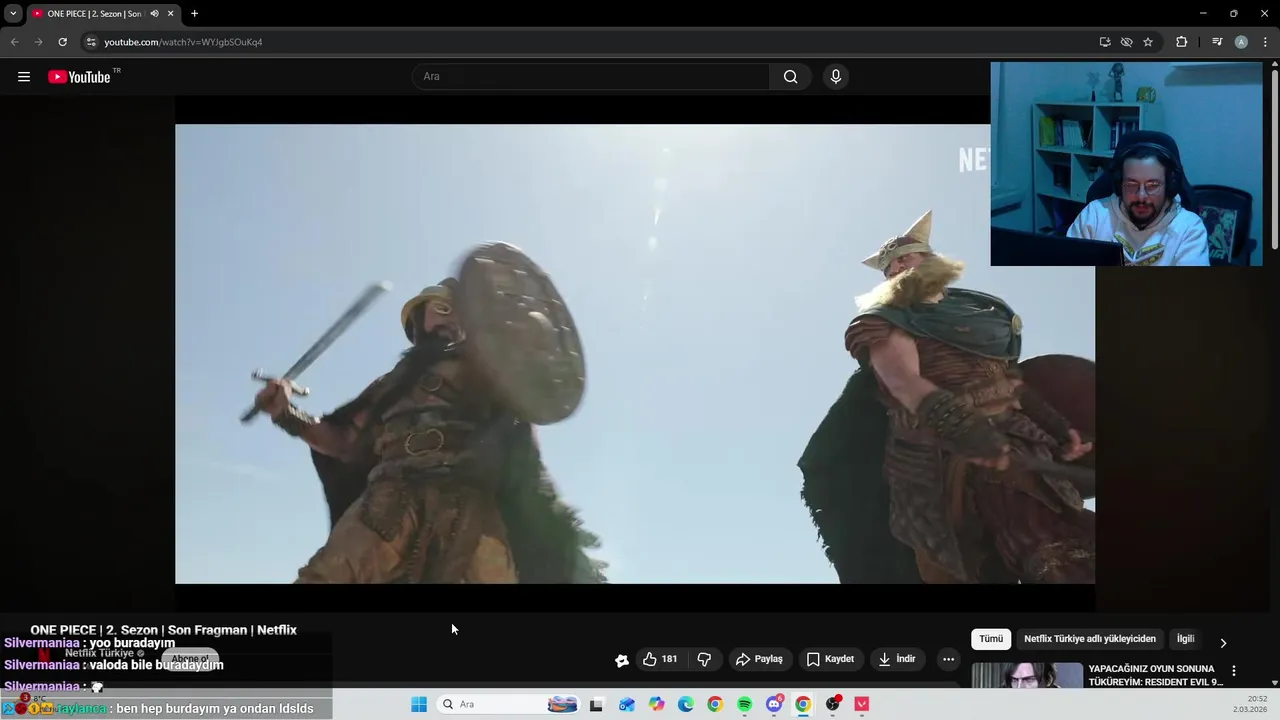Click the ONE PIECE 2. Sezon video title

[164, 630]
